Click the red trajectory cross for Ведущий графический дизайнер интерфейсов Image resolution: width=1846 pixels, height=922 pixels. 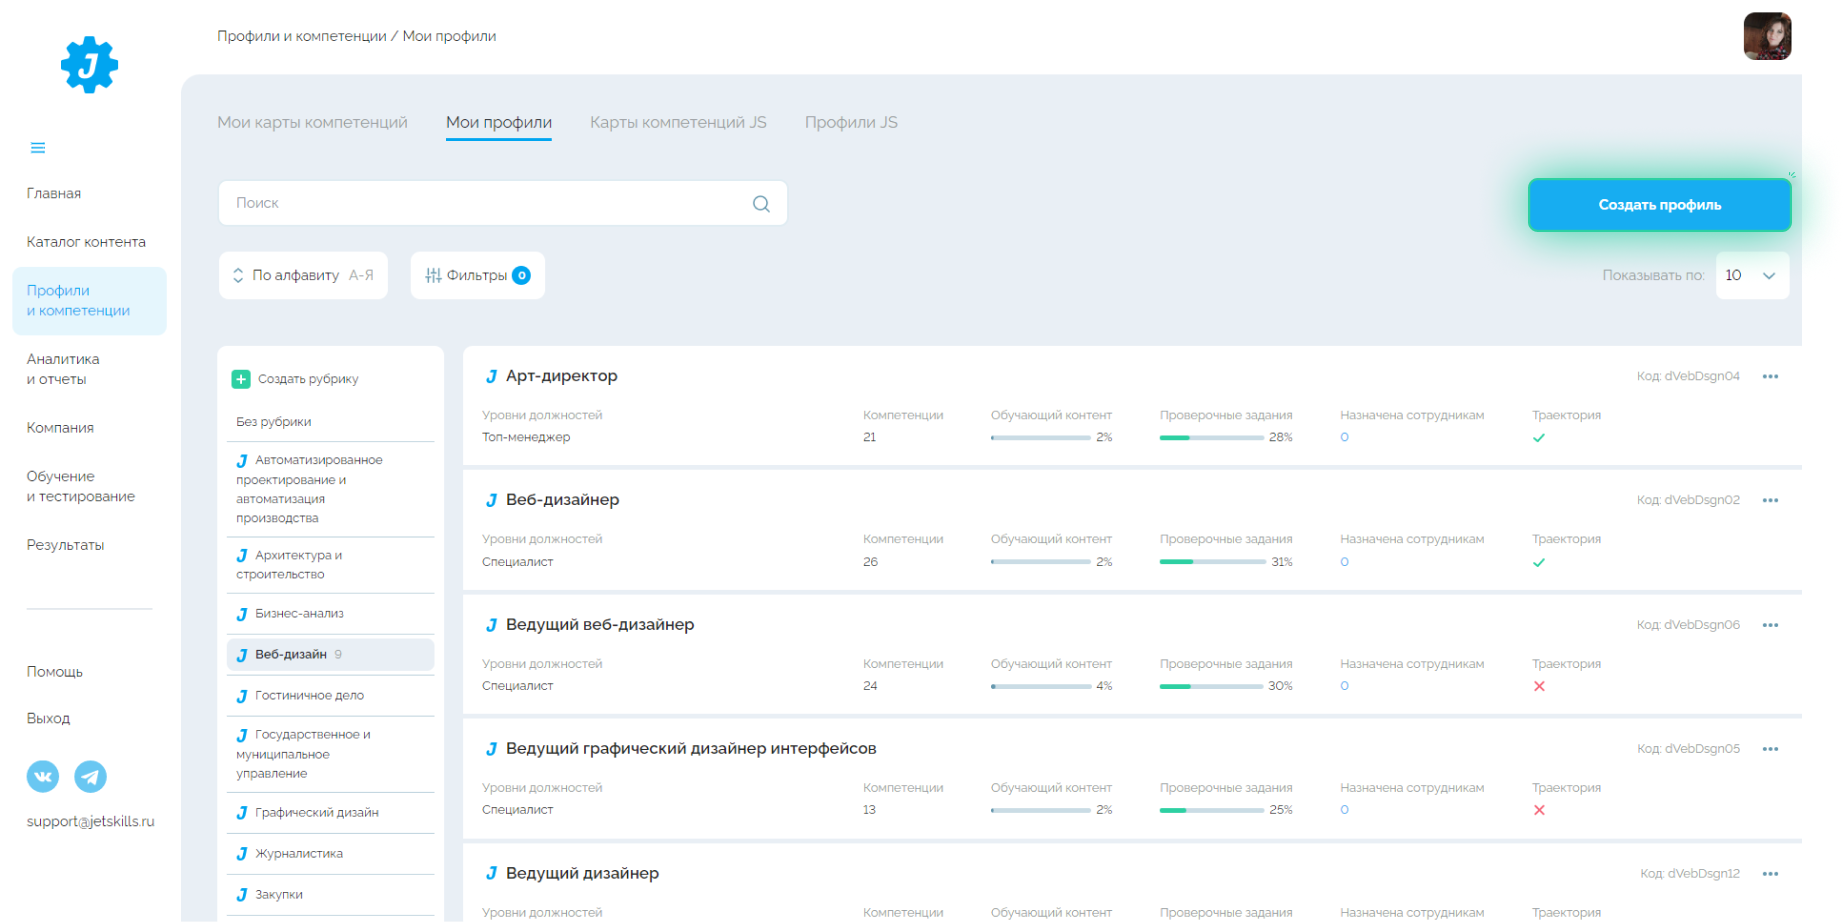pyautogui.click(x=1539, y=810)
